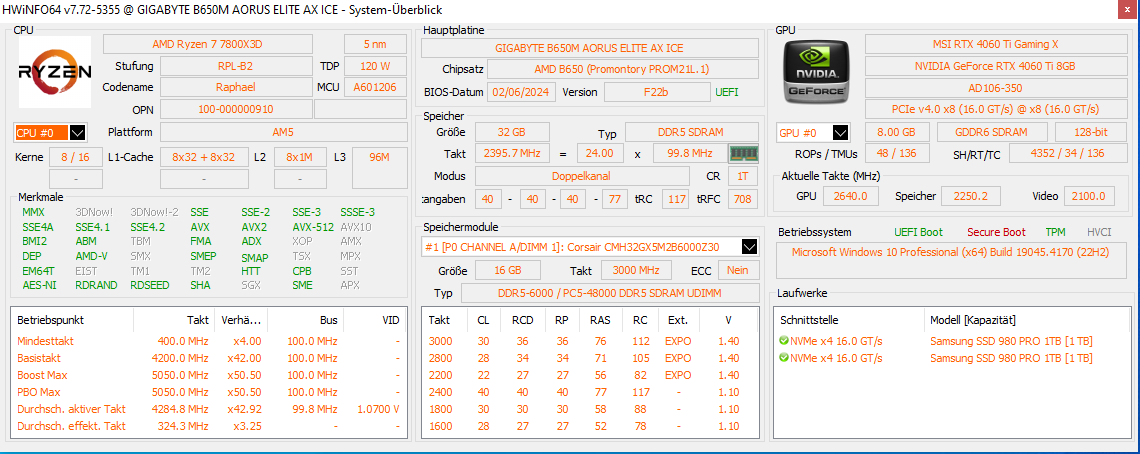Click the Modell [Kapazität] column header
Viewport: 1140px width, 454px height.
pos(973,319)
